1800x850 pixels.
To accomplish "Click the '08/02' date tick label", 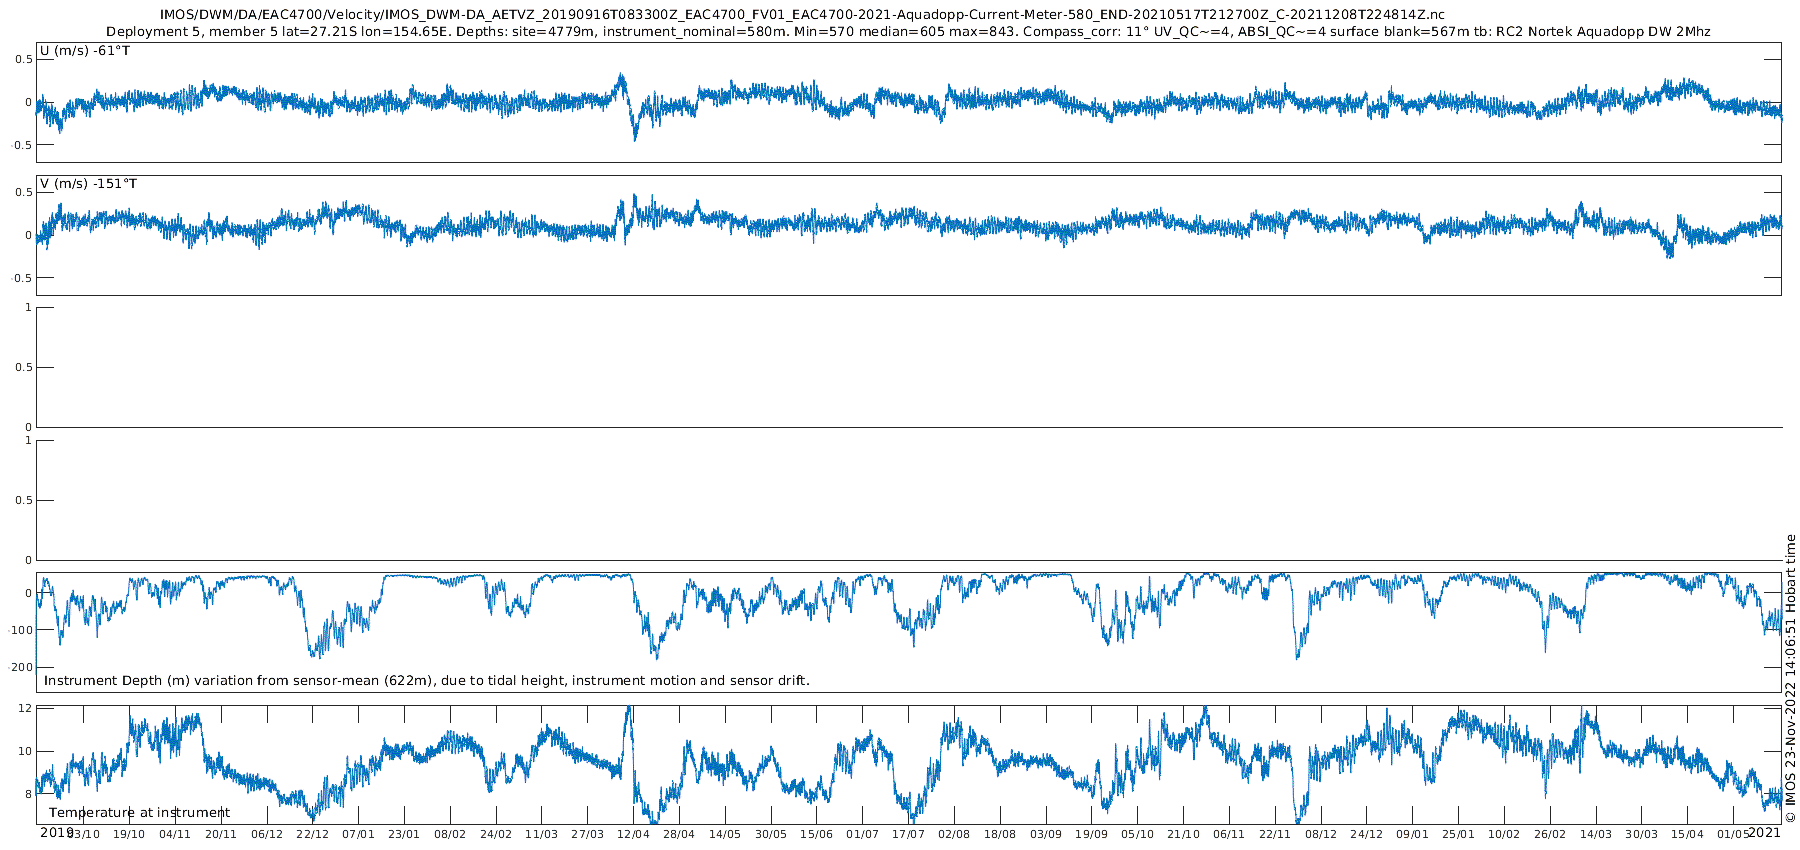I will pyautogui.click(x=450, y=834).
